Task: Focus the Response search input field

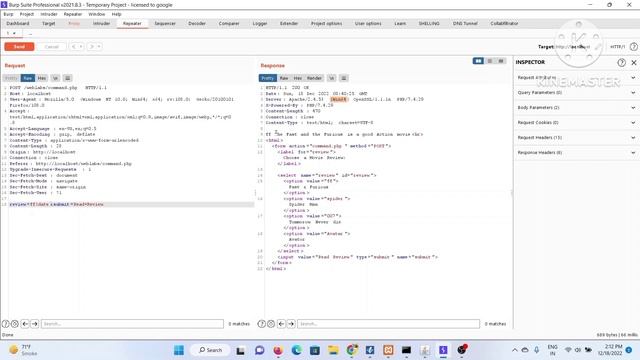Action: click(388, 324)
